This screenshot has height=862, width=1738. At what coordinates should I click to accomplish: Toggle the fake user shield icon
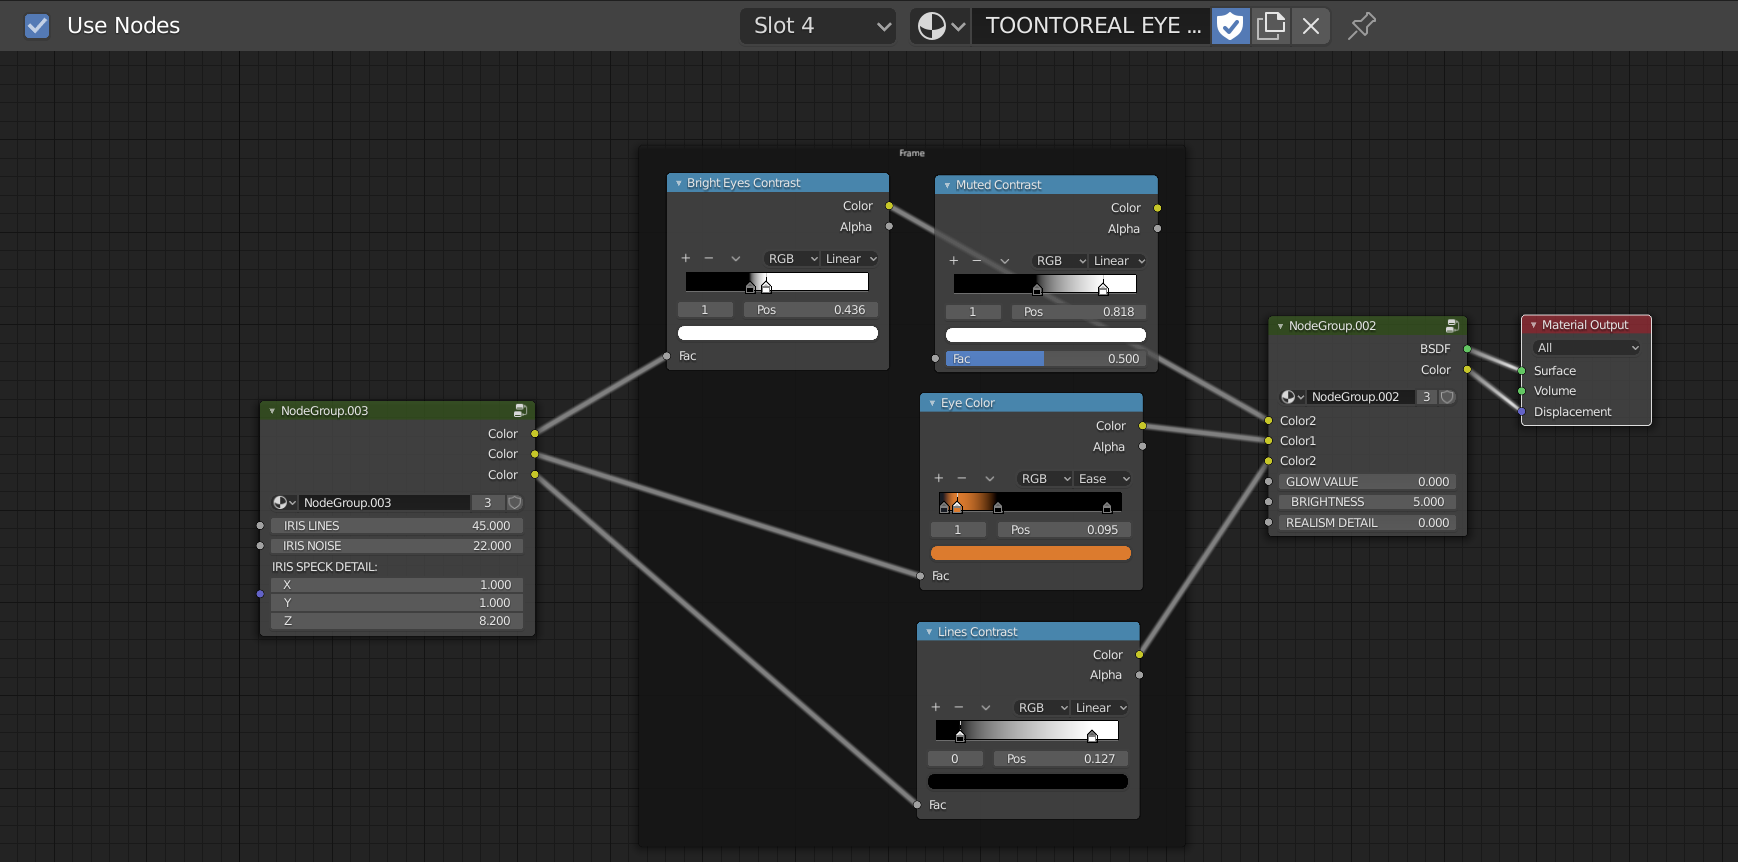coord(1230,26)
